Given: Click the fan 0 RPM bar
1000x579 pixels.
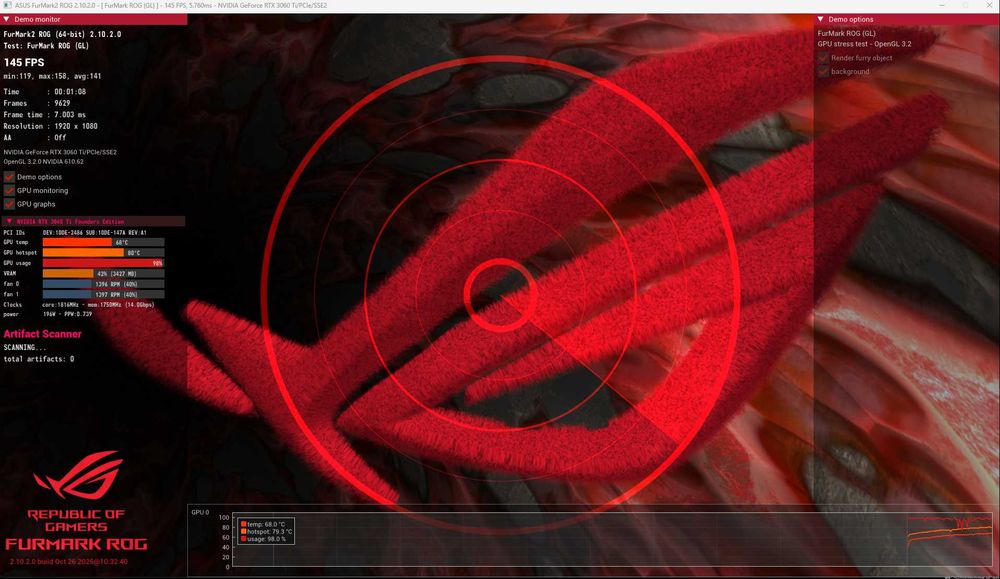Looking at the screenshot, I should click(103, 284).
